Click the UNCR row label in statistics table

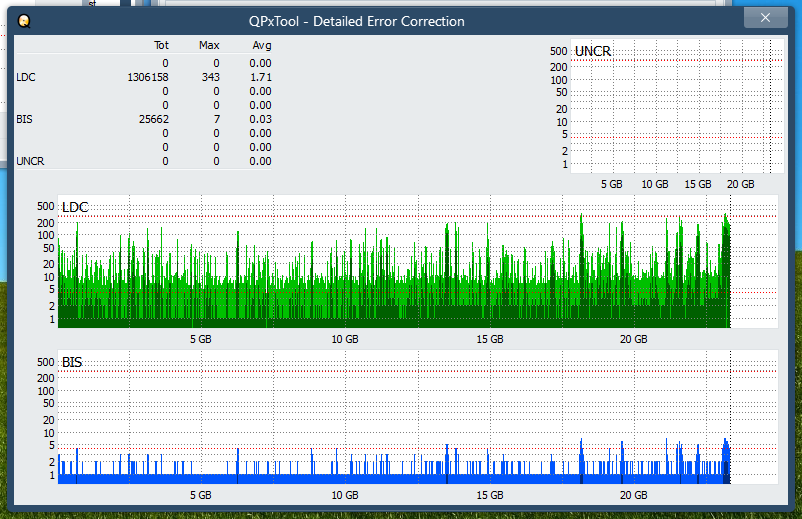click(30, 161)
